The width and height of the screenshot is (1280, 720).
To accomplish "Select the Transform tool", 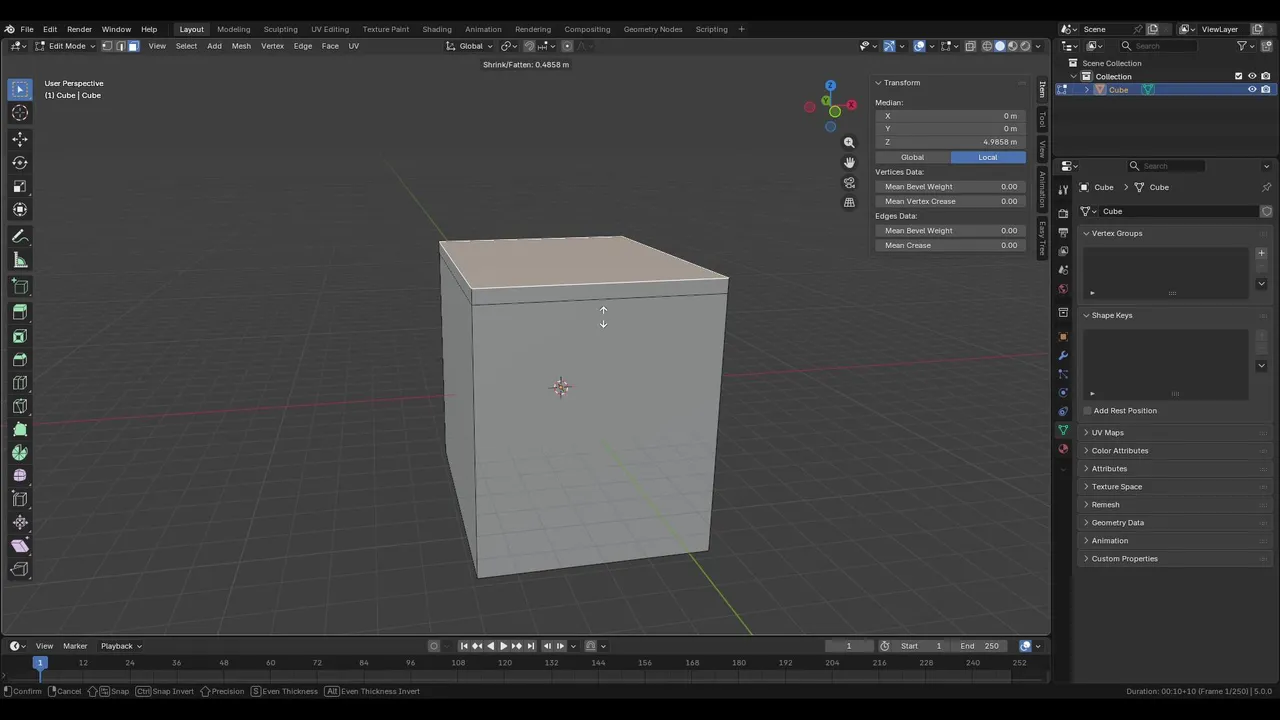I will 20,209.
